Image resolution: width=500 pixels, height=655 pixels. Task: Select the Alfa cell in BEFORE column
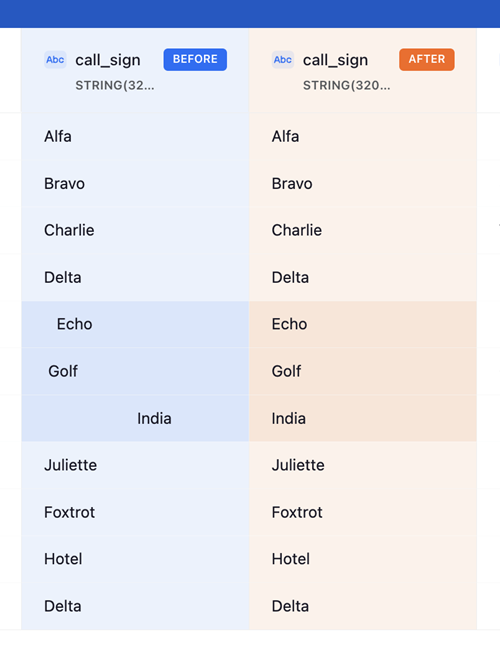click(x=135, y=137)
